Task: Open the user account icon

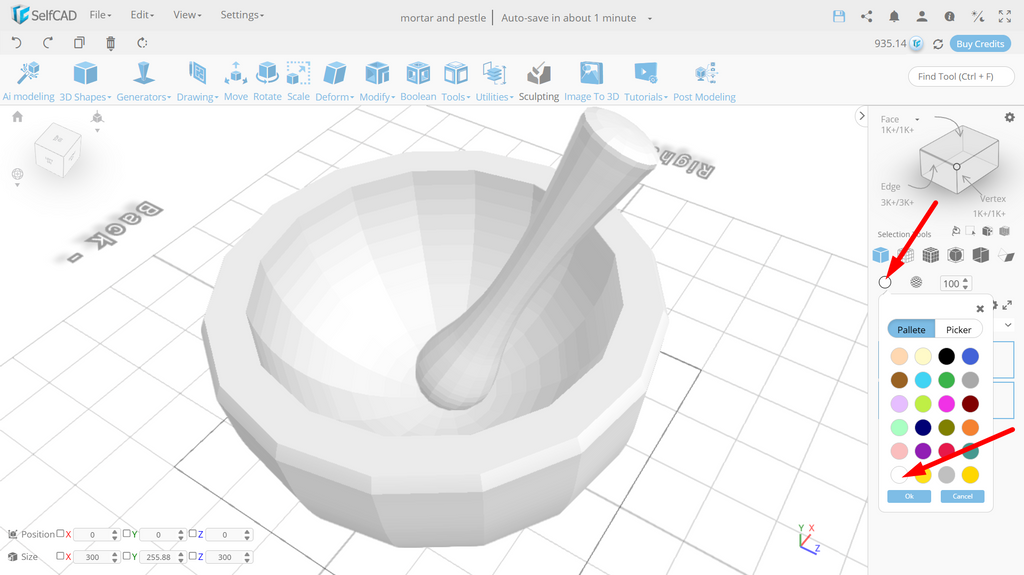Action: pyautogui.click(x=921, y=17)
